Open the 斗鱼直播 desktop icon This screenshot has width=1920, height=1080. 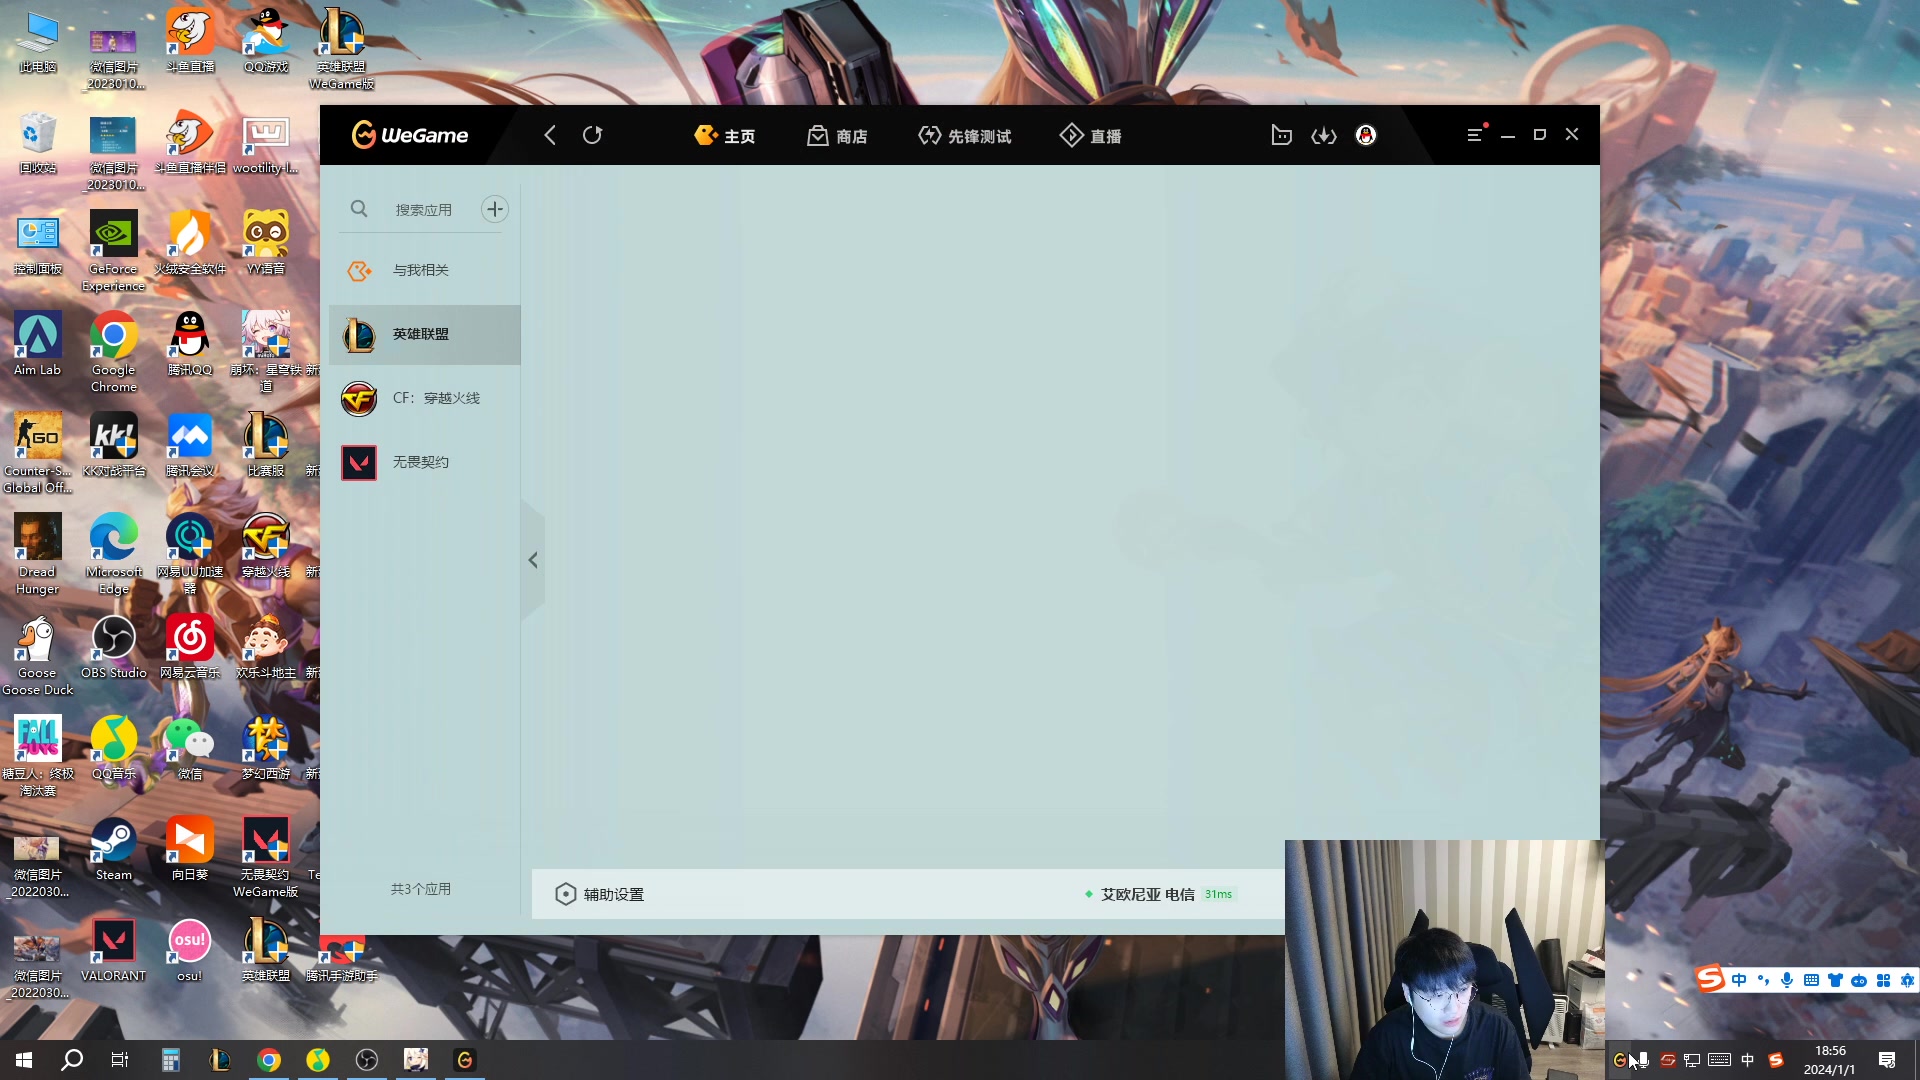click(x=190, y=42)
